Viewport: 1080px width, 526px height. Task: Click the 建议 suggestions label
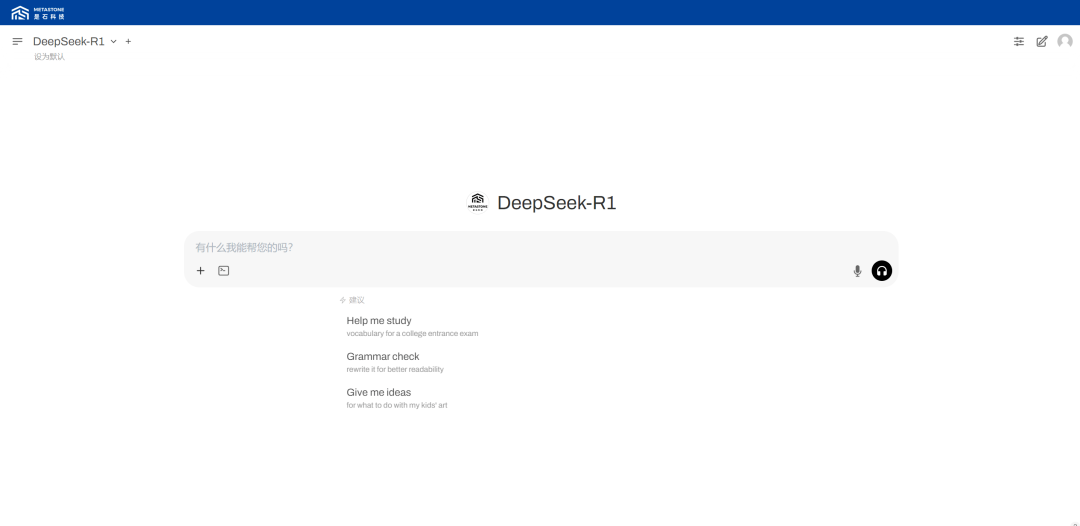click(352, 300)
